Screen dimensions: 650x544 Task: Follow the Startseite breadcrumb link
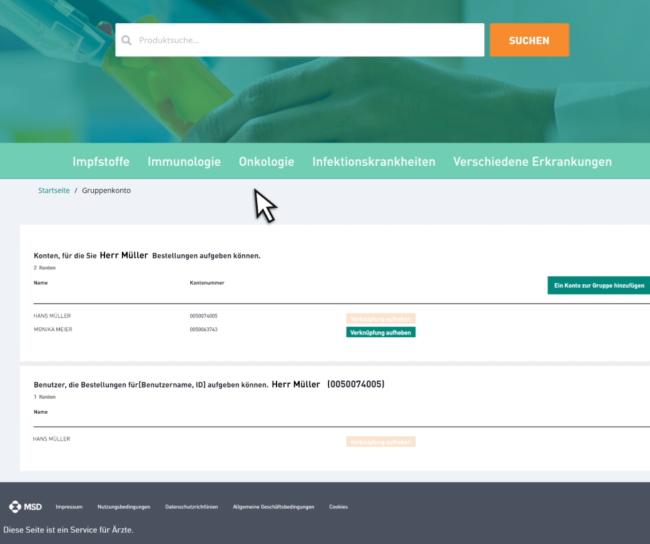click(x=54, y=190)
